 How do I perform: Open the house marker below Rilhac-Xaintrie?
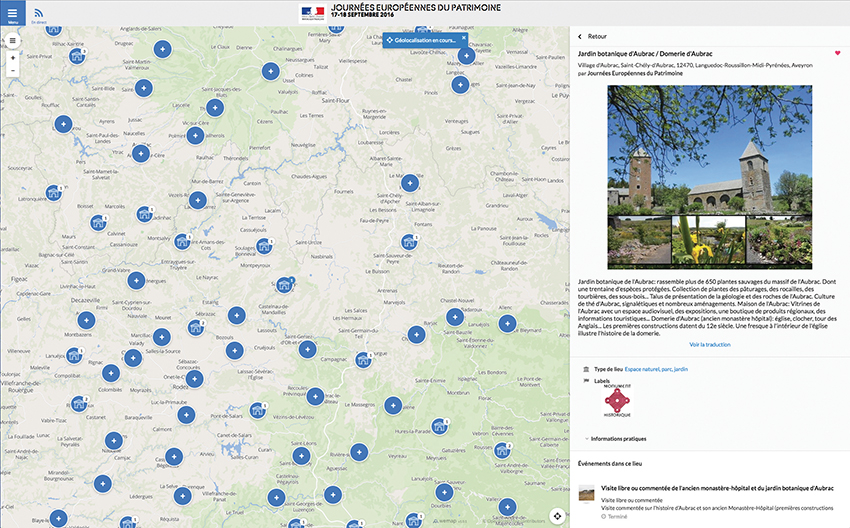(77, 56)
